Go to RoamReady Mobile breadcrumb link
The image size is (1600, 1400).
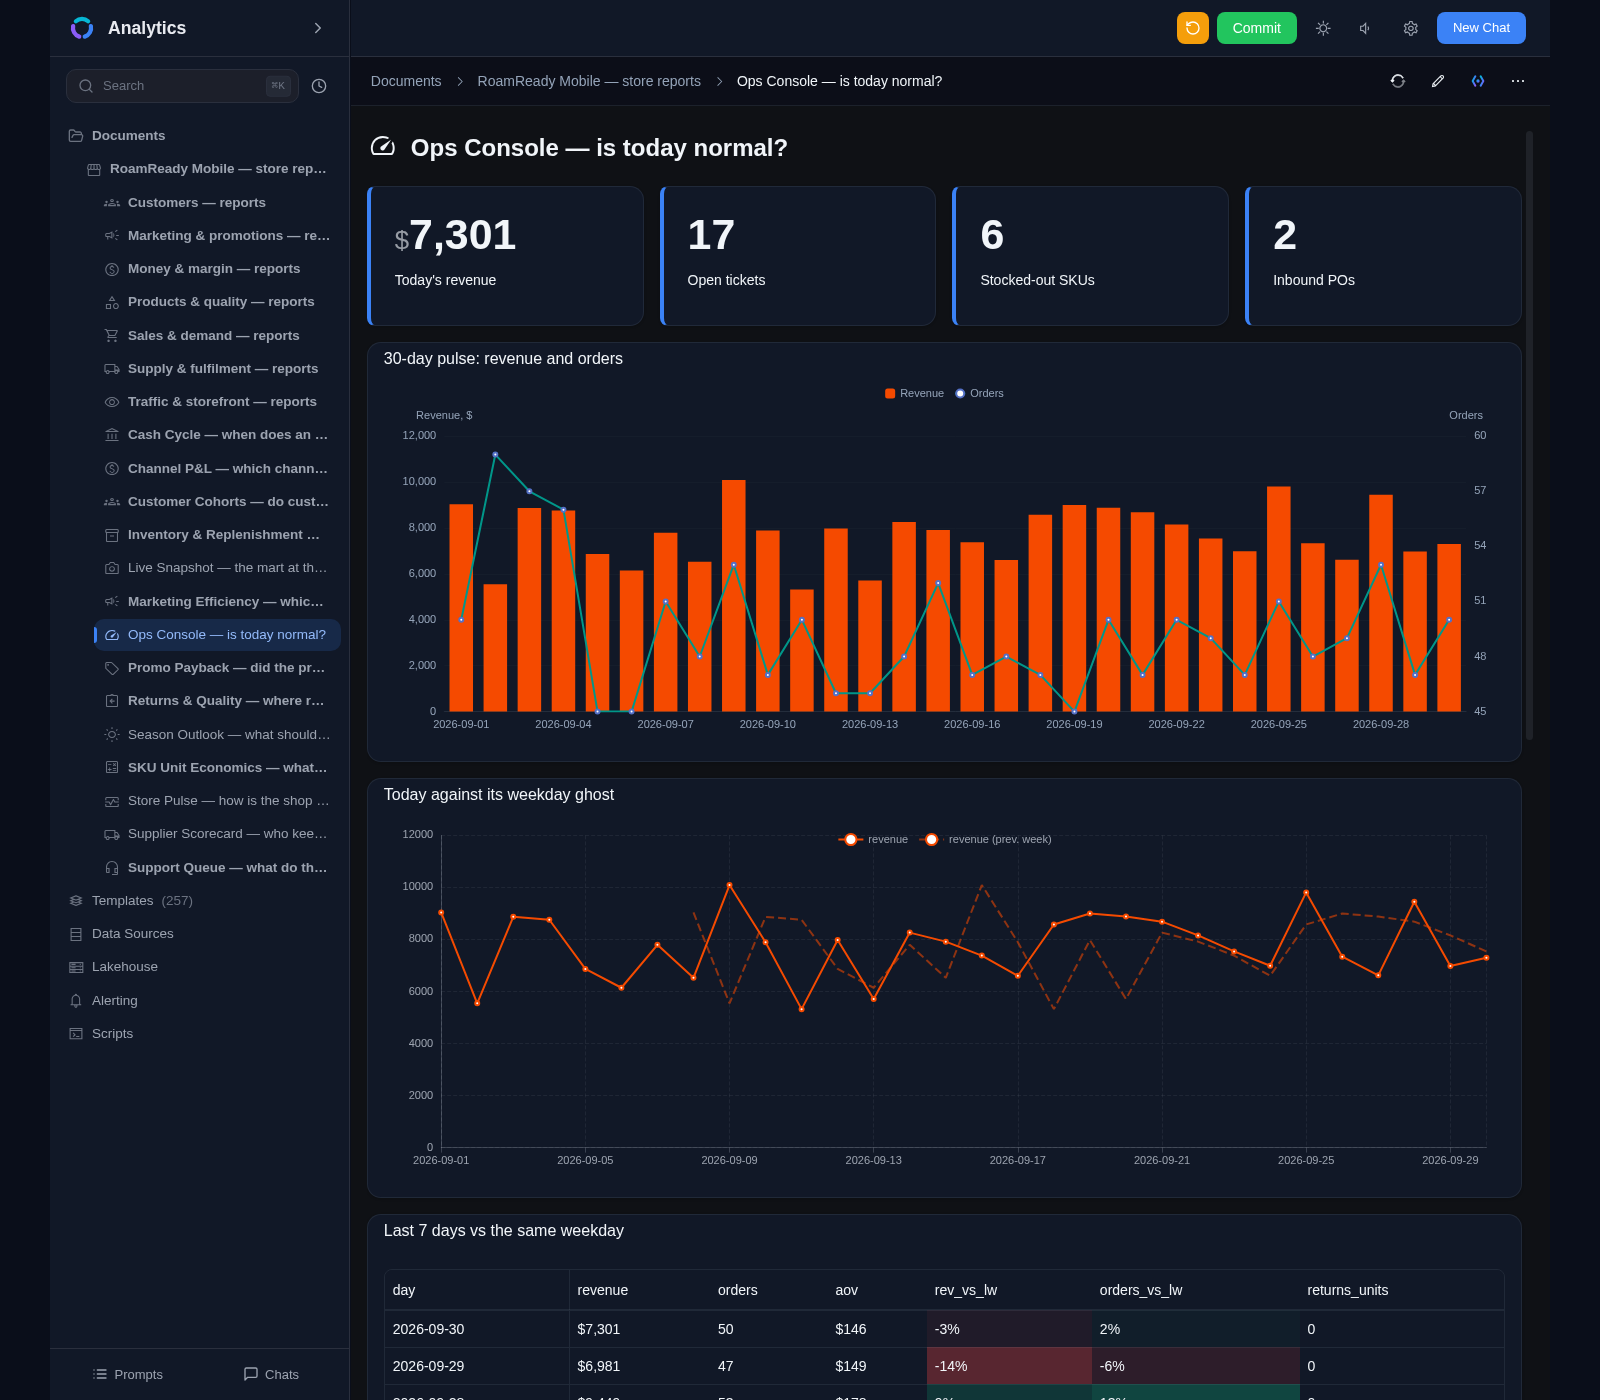589,81
